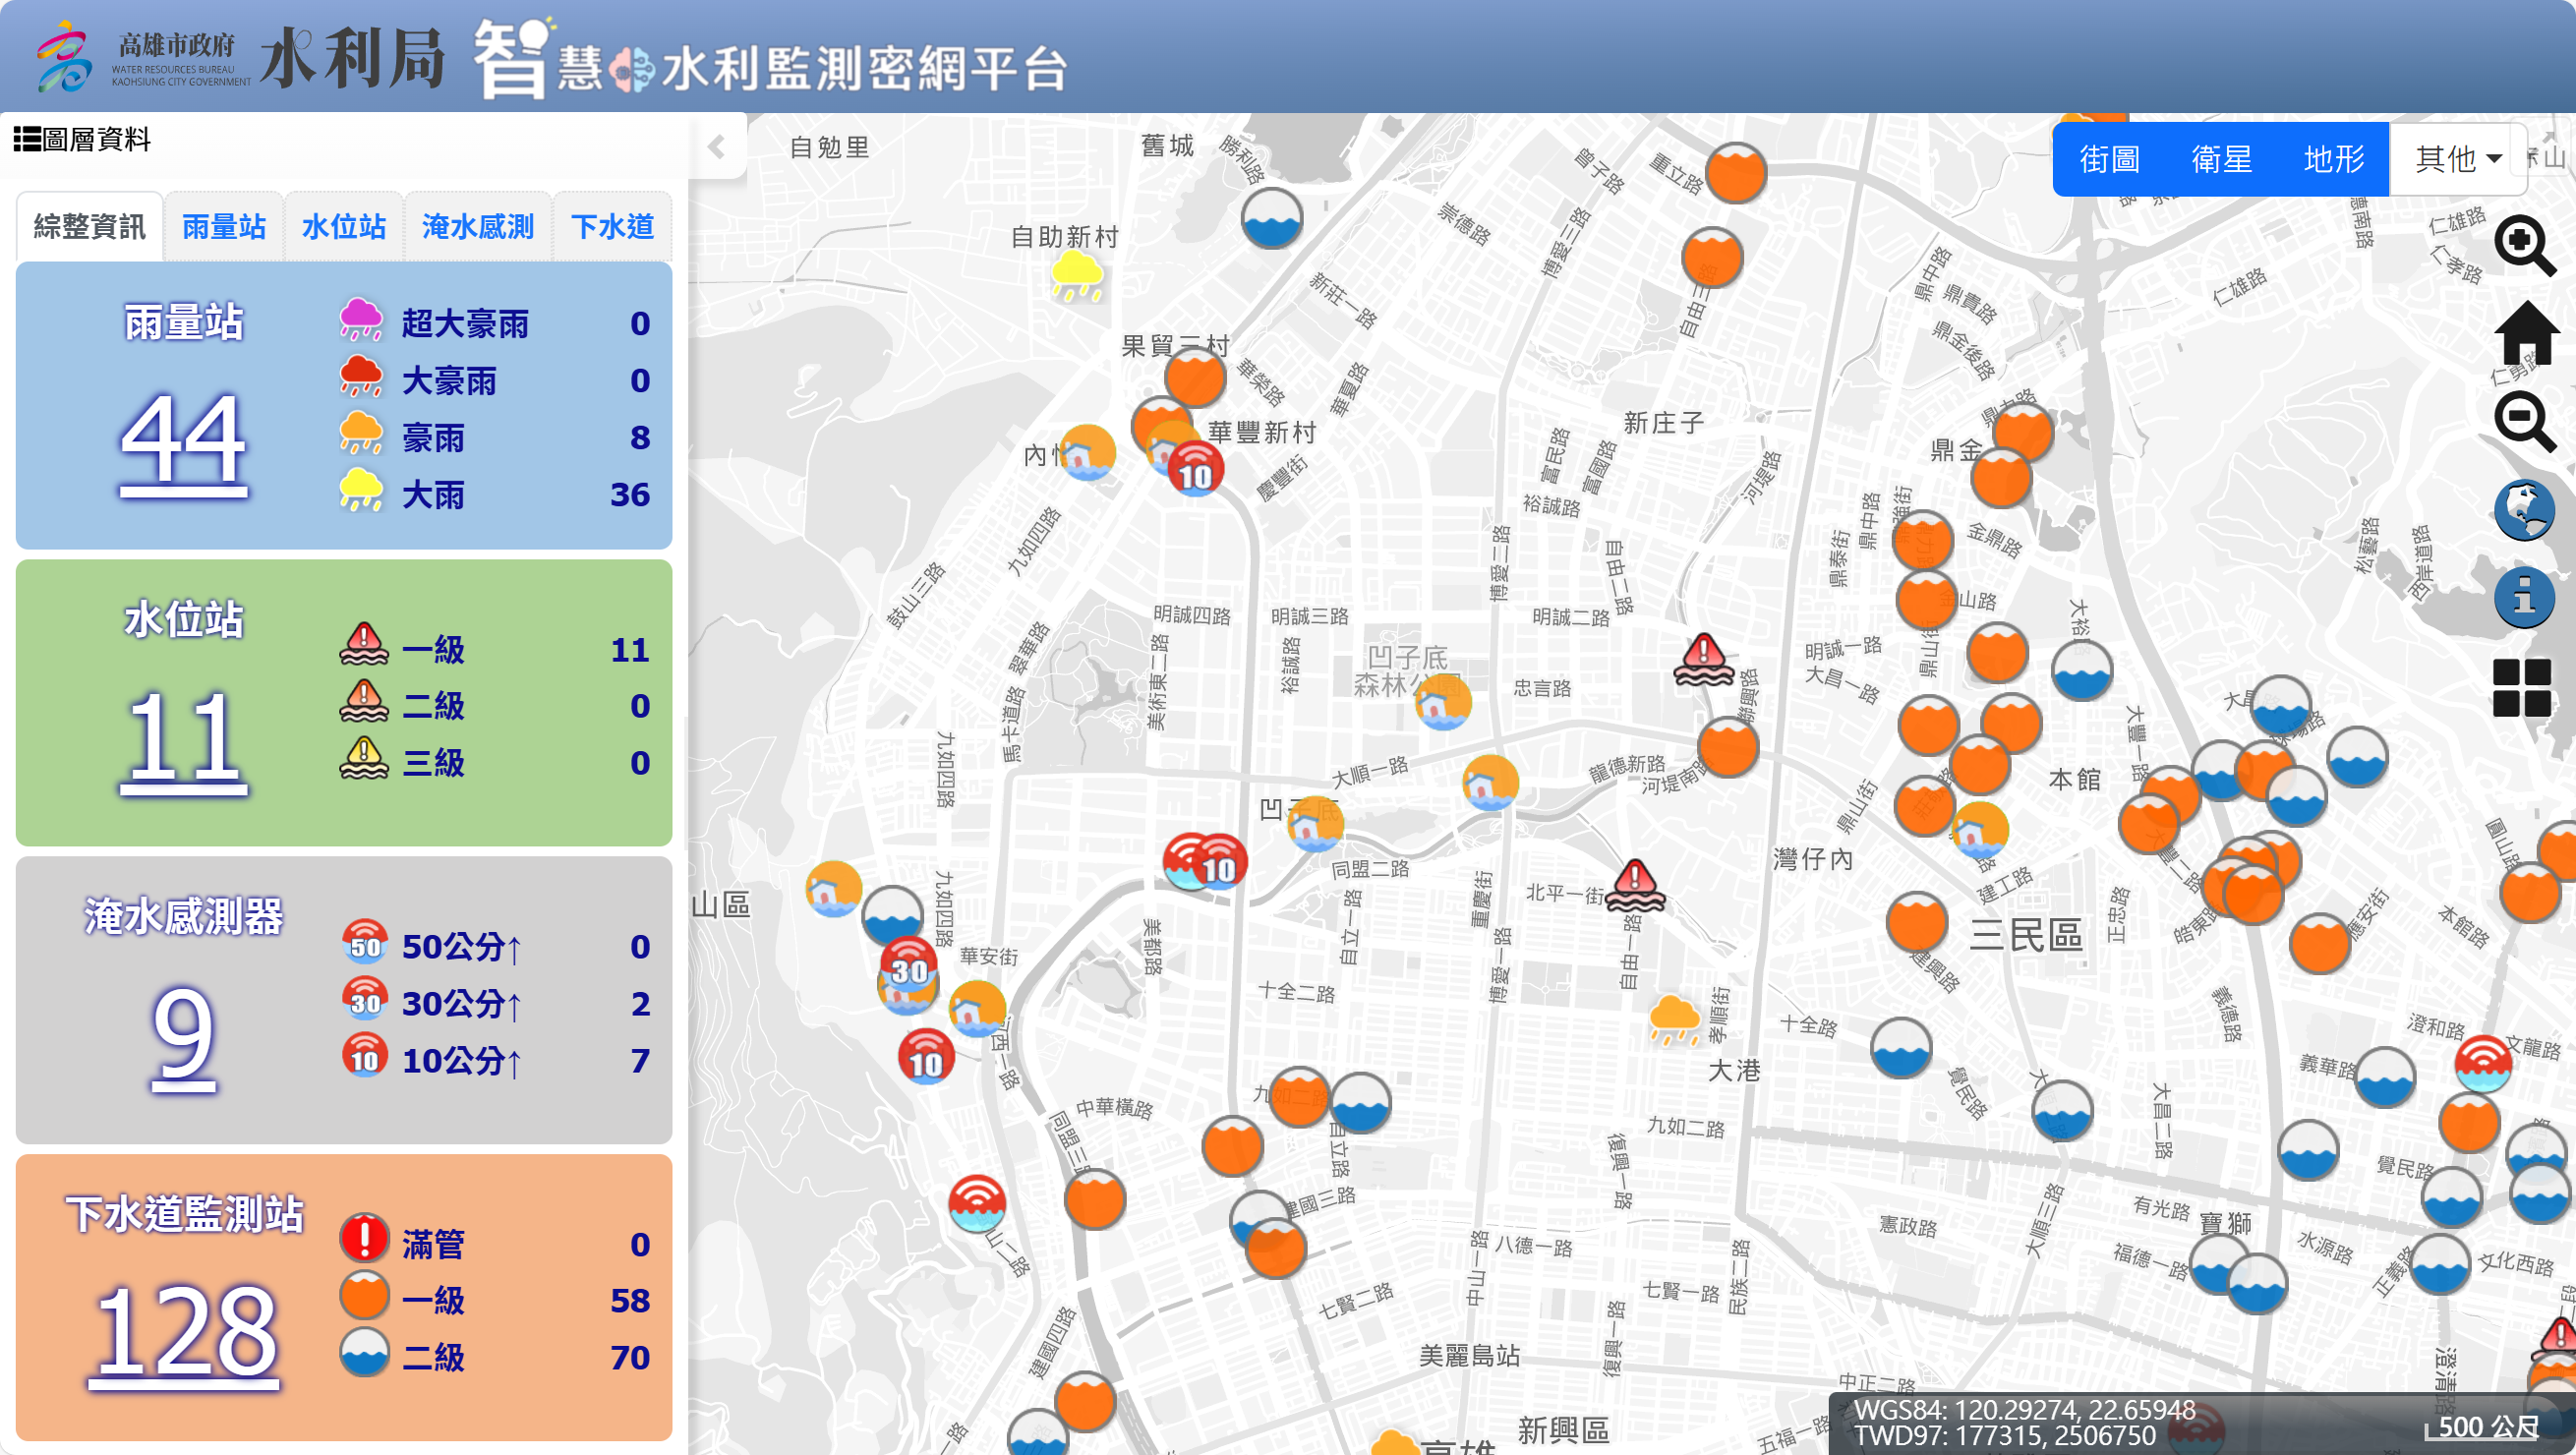Collapse the left panel with the chevron arrow
Viewport: 2576px width, 1455px height.
point(716,146)
